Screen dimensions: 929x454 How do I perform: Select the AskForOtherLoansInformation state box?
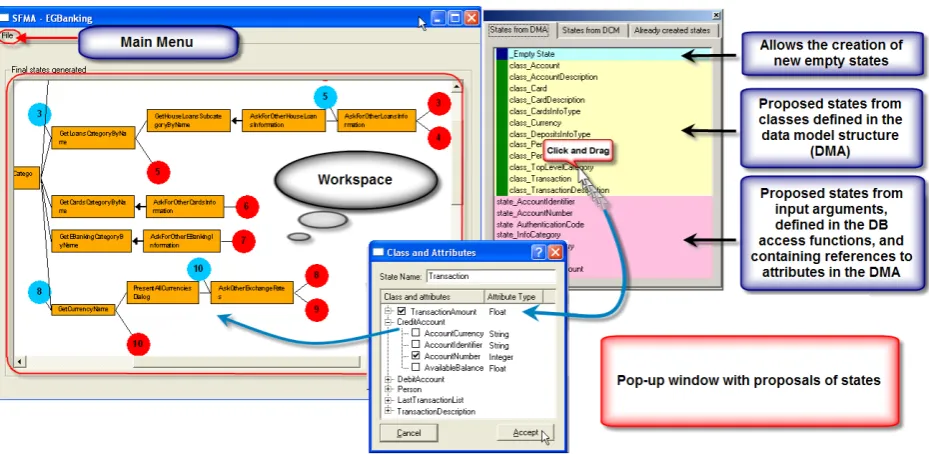point(376,120)
